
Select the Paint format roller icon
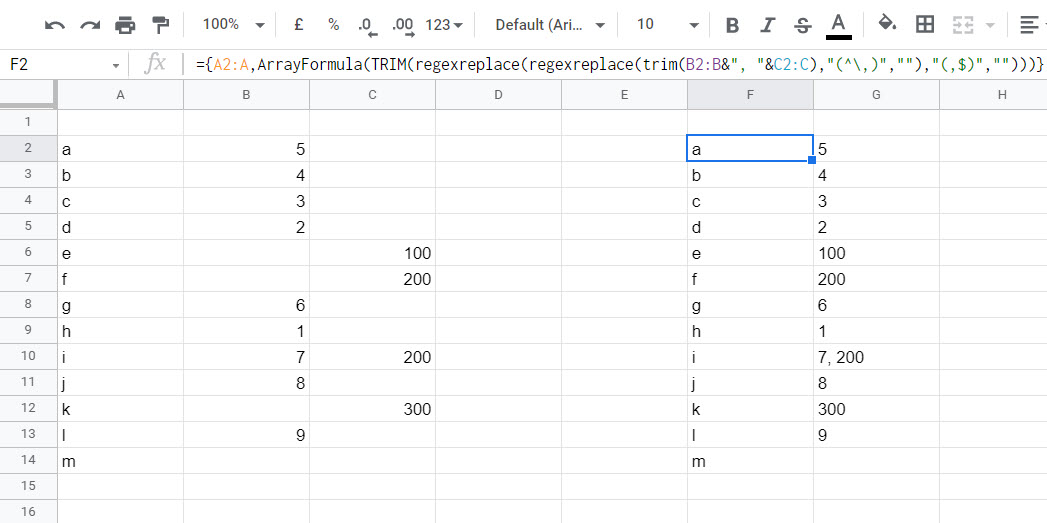[161, 25]
